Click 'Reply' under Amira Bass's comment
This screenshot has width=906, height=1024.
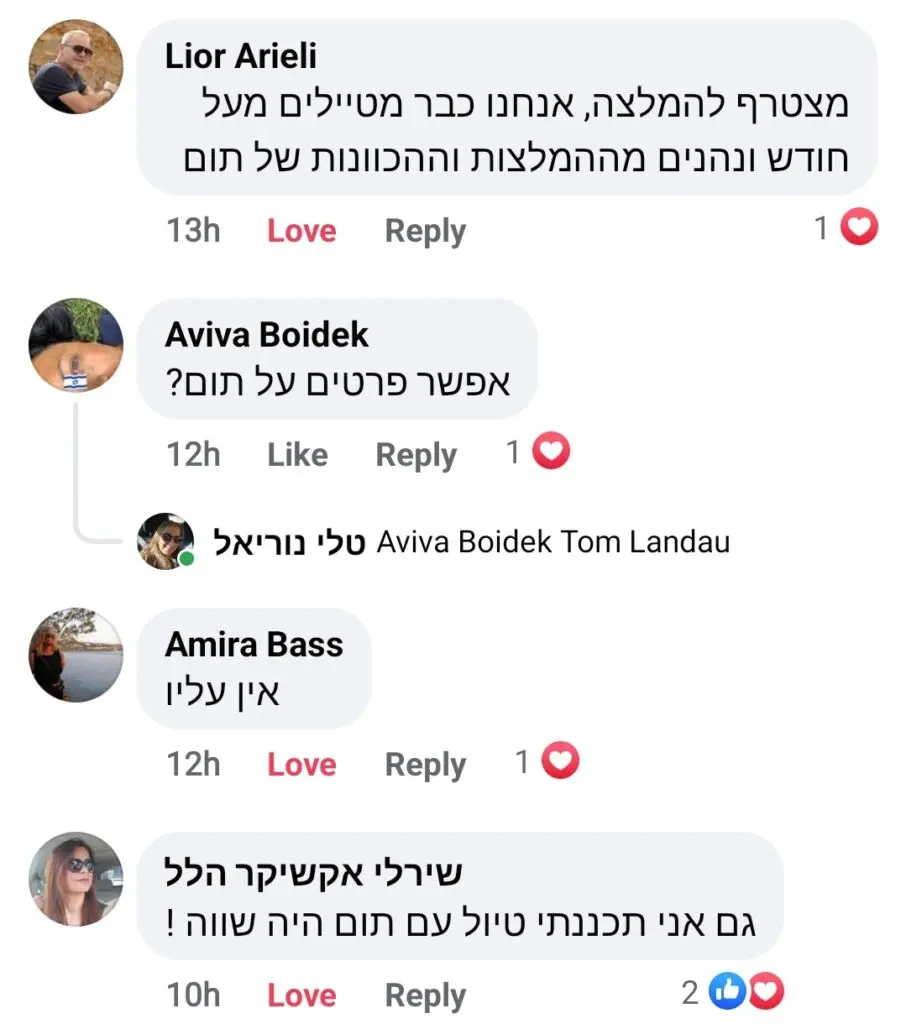coord(425,764)
